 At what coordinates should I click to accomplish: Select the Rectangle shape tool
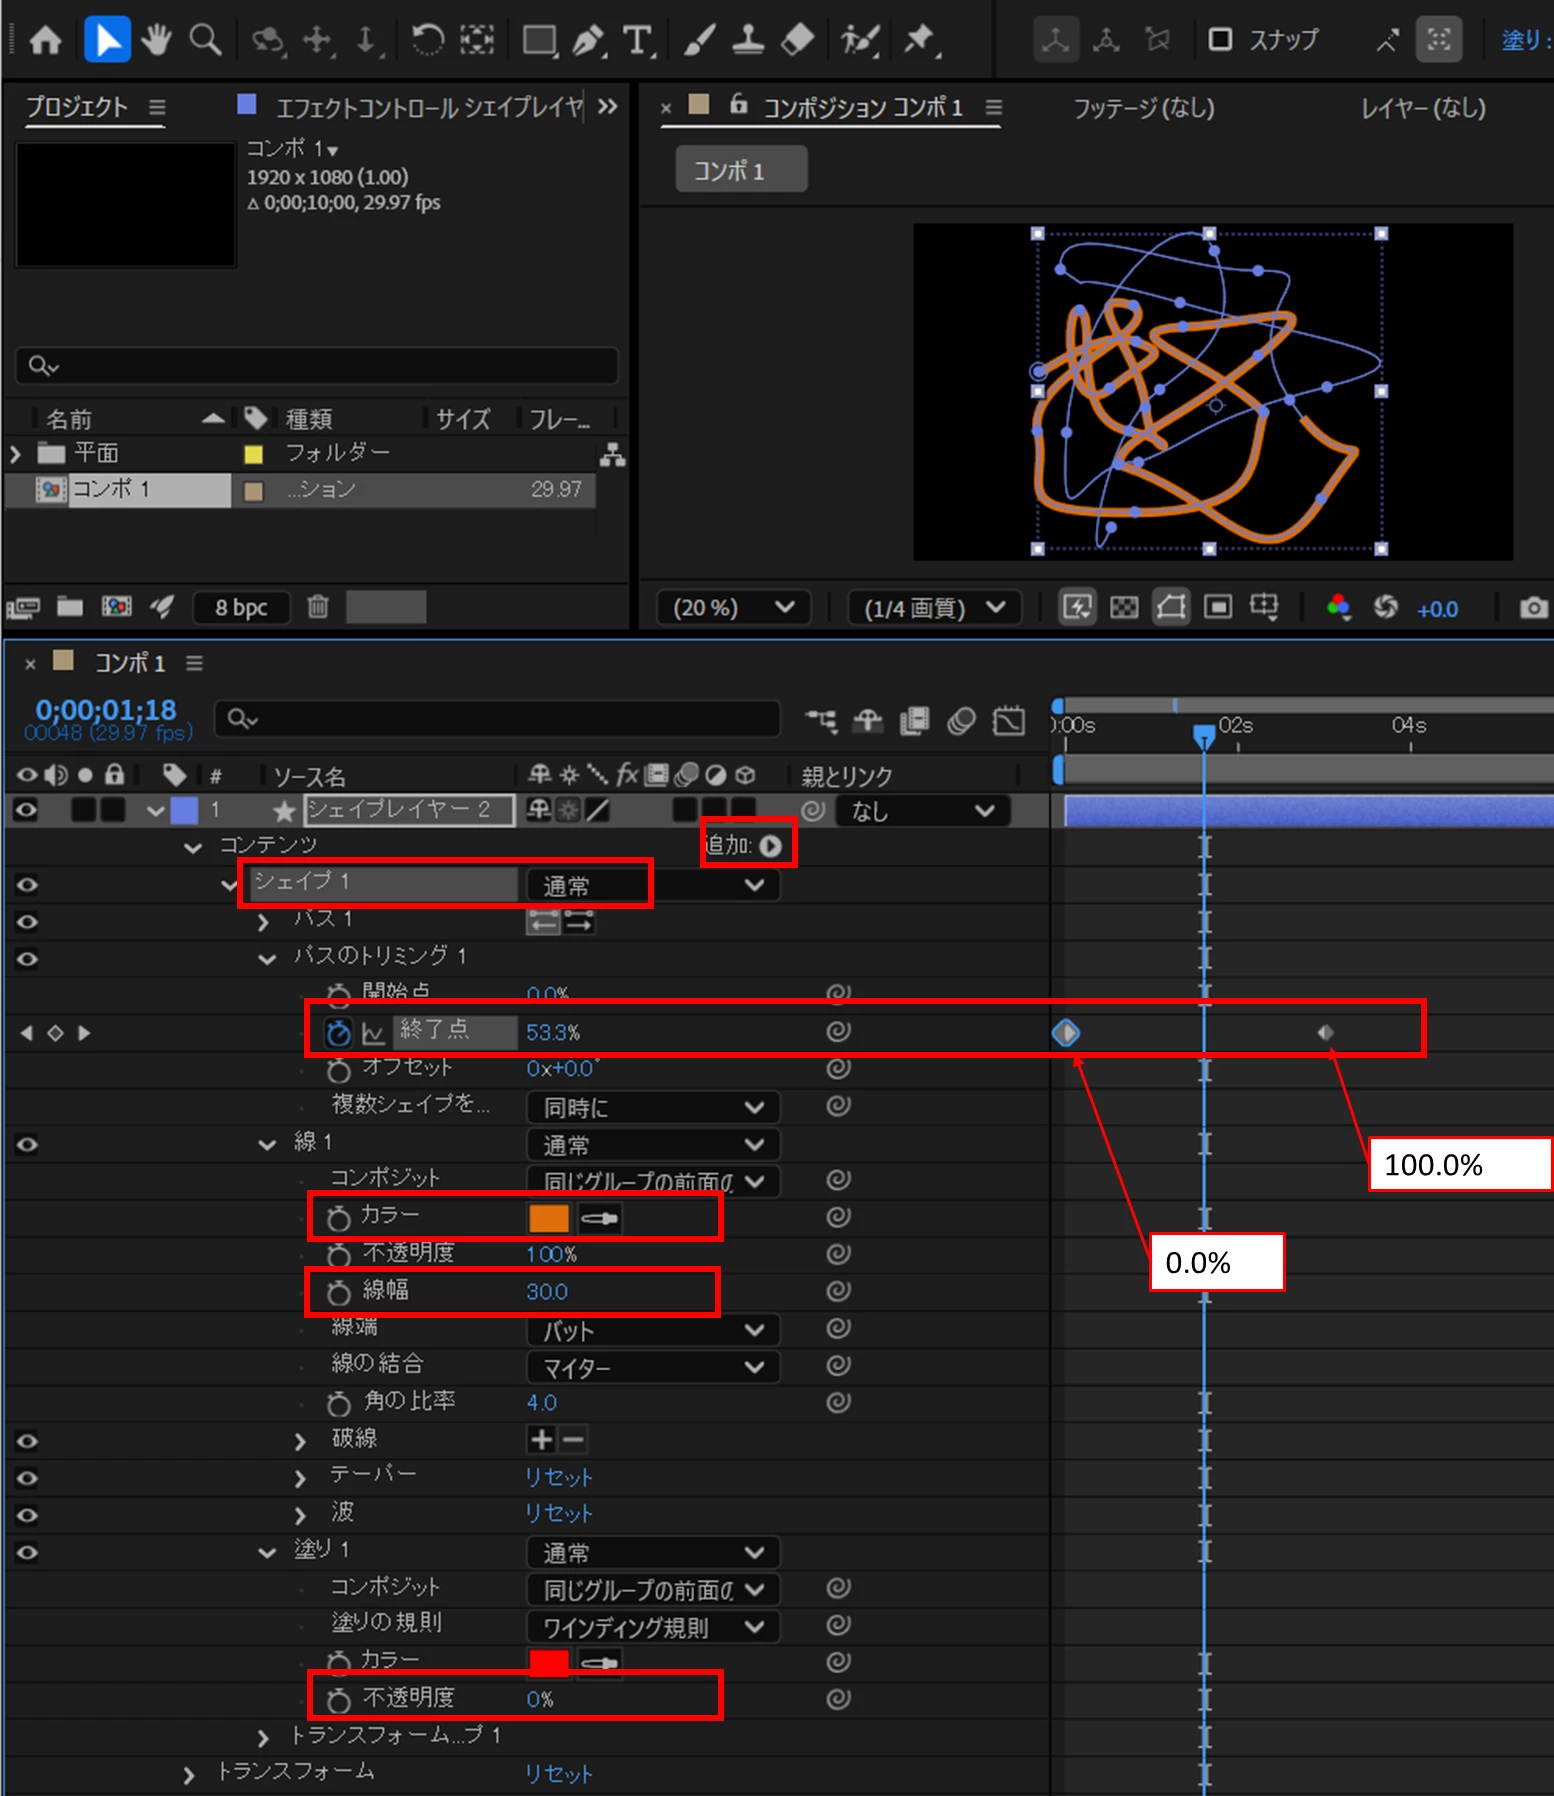tap(540, 40)
